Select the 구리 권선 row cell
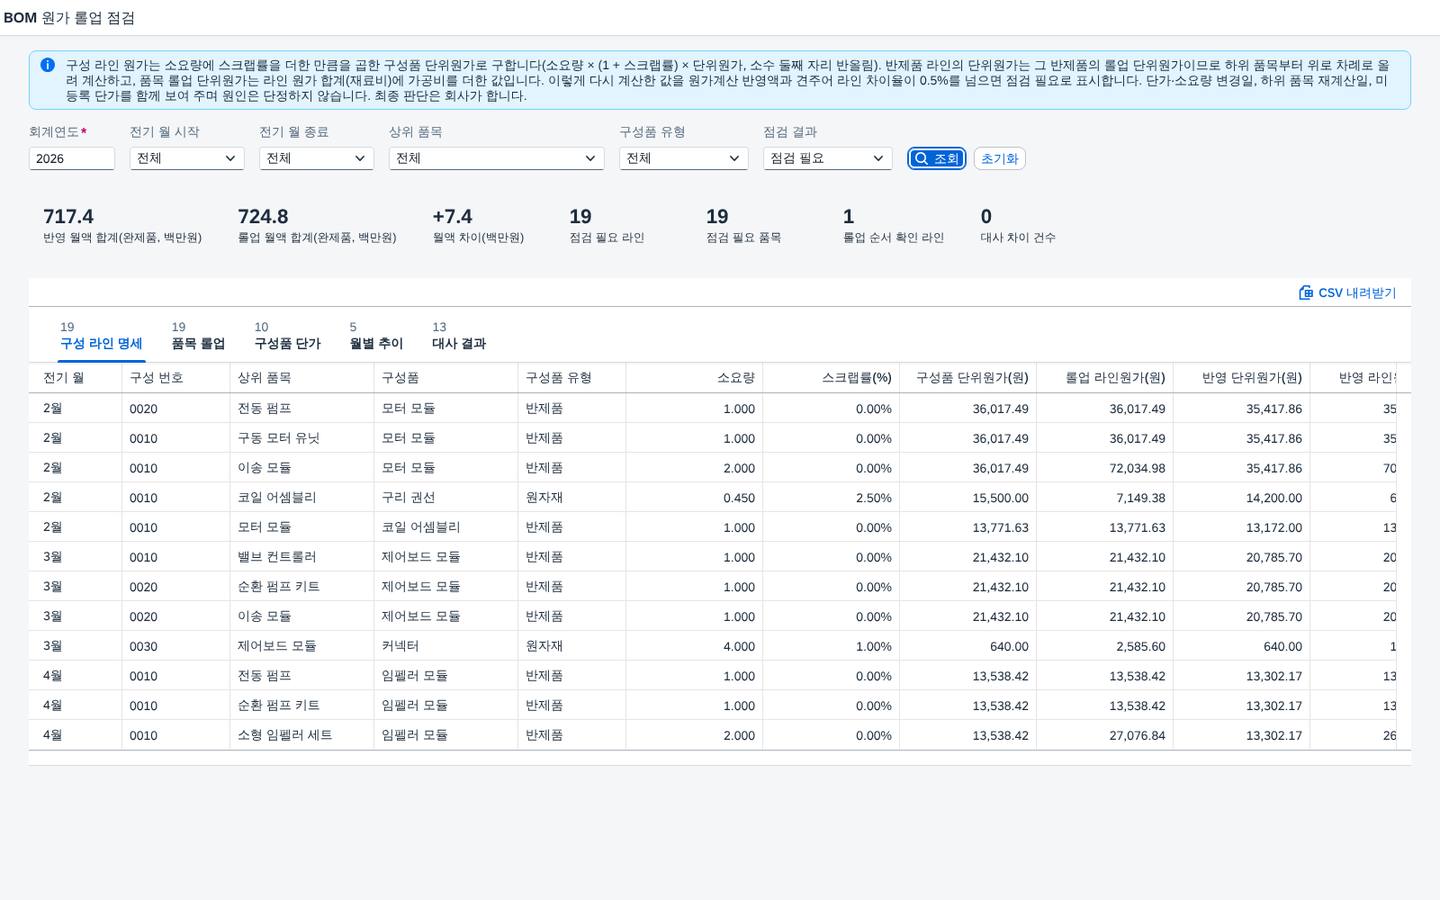 [446, 497]
